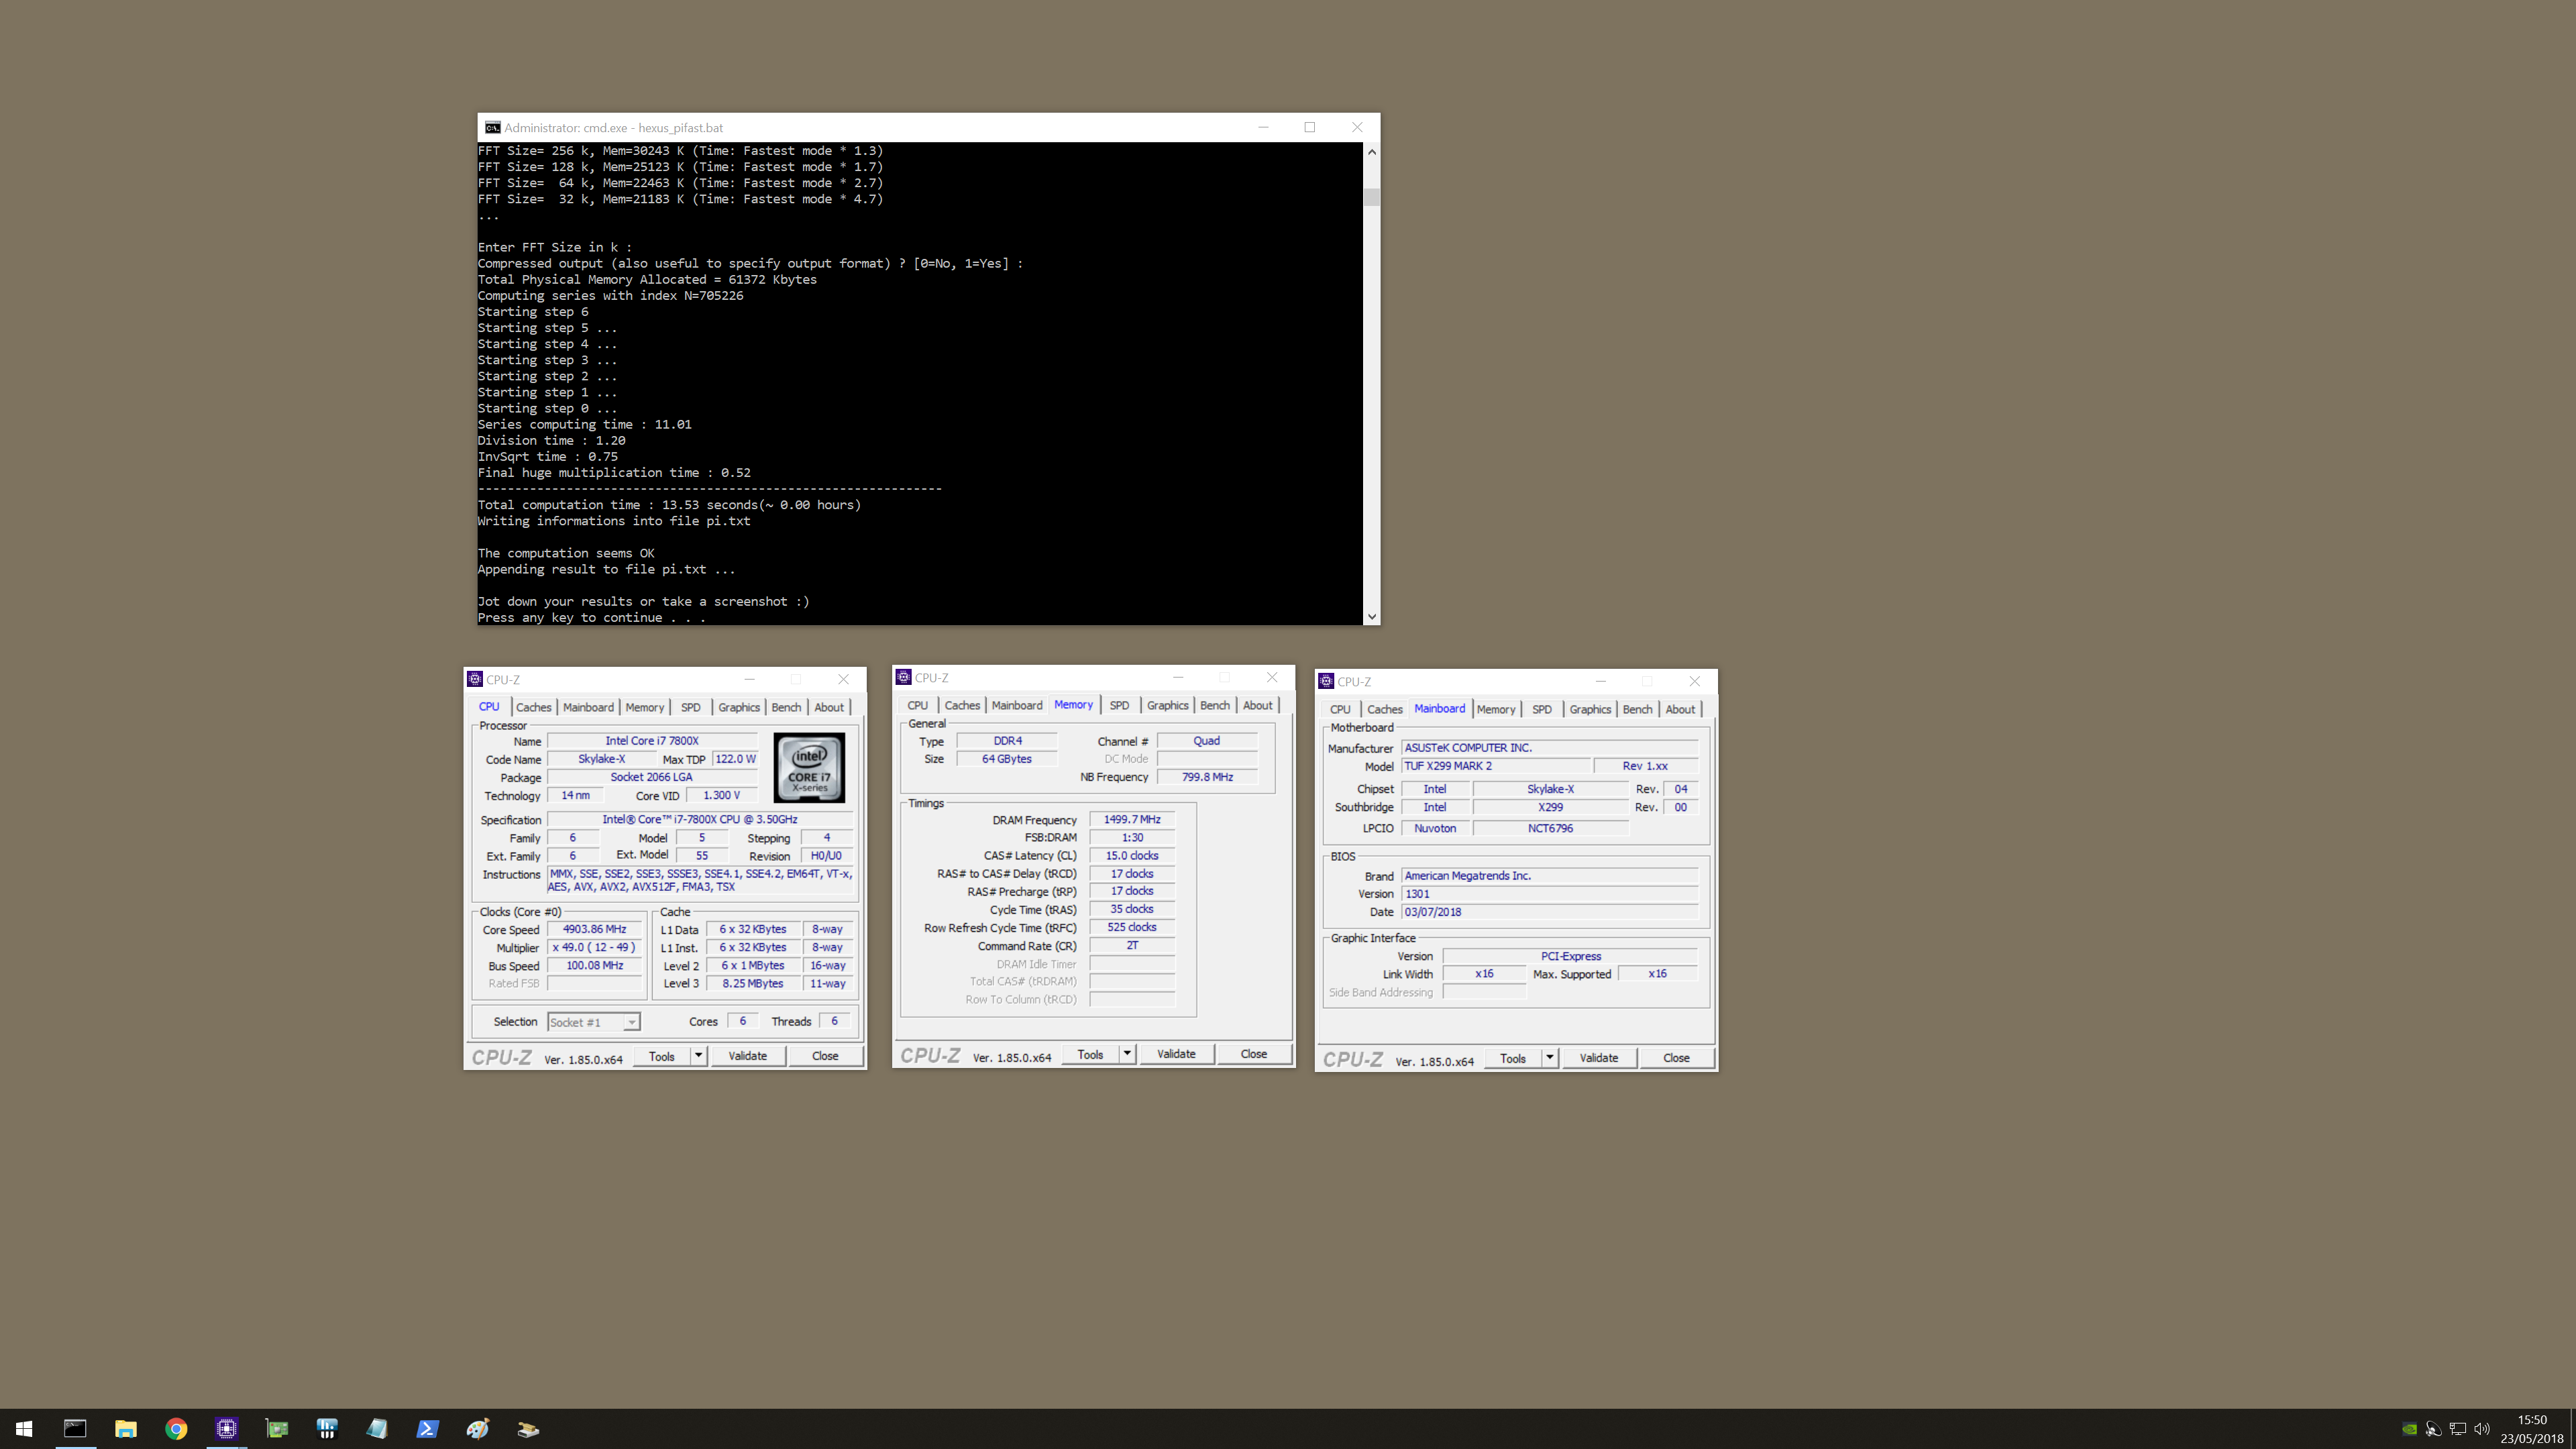Click Validate in the Memory window
The width and height of the screenshot is (2576, 1449).
(1176, 1054)
